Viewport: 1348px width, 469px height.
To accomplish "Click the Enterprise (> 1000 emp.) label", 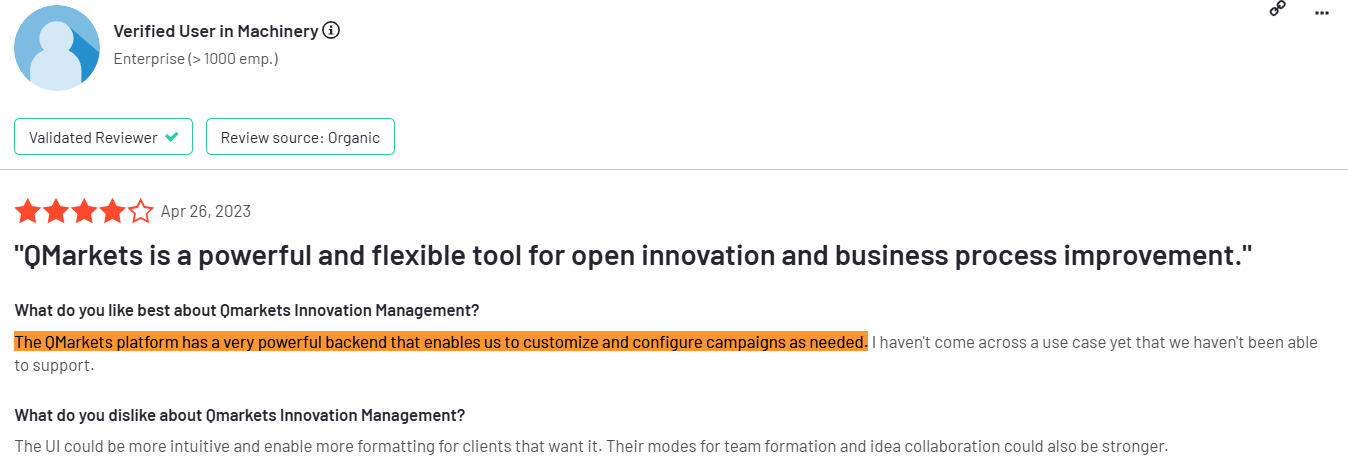I will (196, 59).
